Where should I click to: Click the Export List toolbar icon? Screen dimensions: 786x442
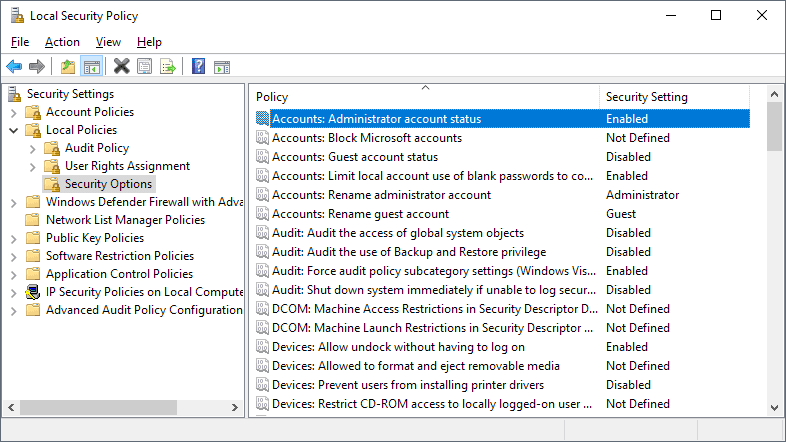click(168, 66)
